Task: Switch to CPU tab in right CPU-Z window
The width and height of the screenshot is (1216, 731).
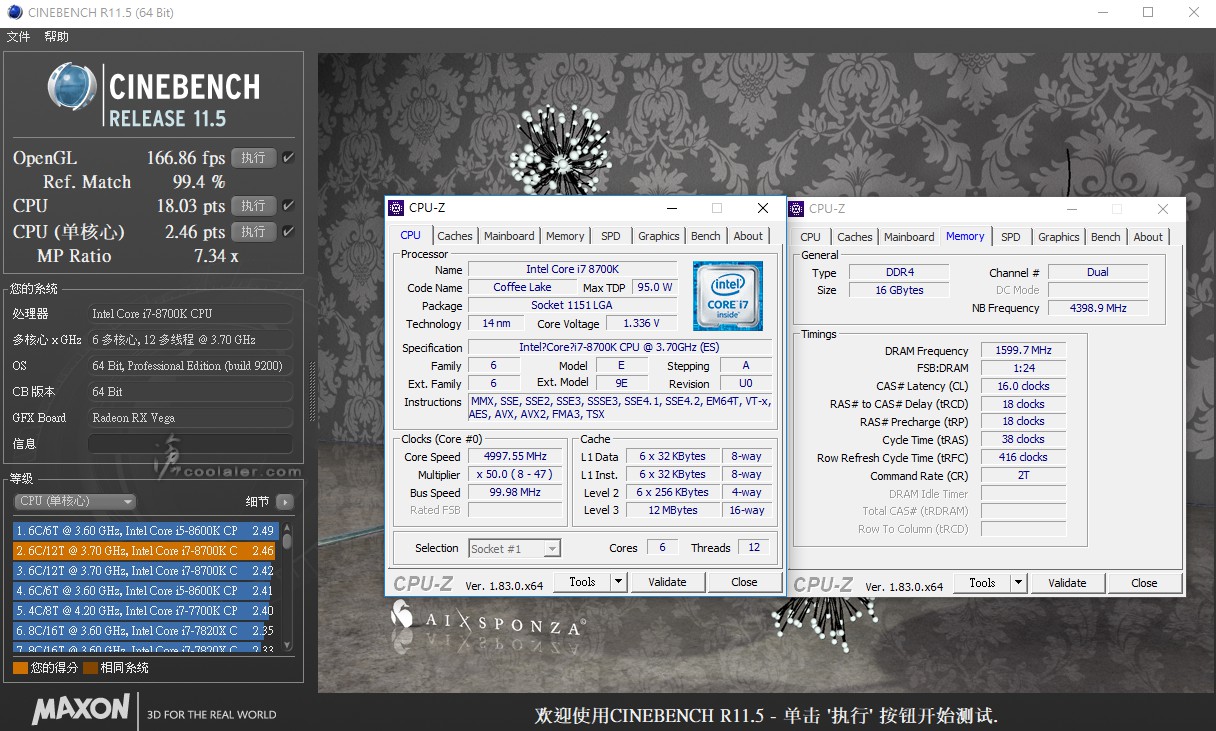Action: point(811,237)
